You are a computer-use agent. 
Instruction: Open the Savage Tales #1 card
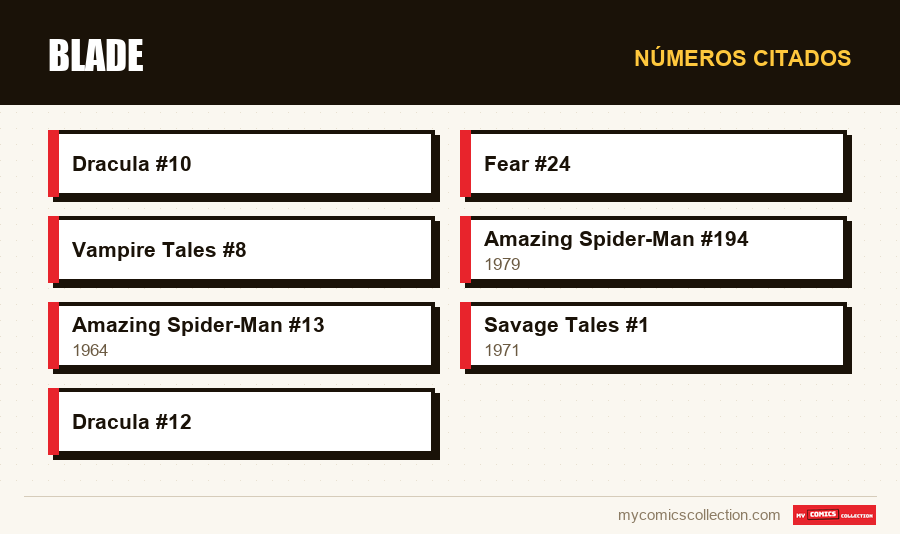click(x=654, y=336)
